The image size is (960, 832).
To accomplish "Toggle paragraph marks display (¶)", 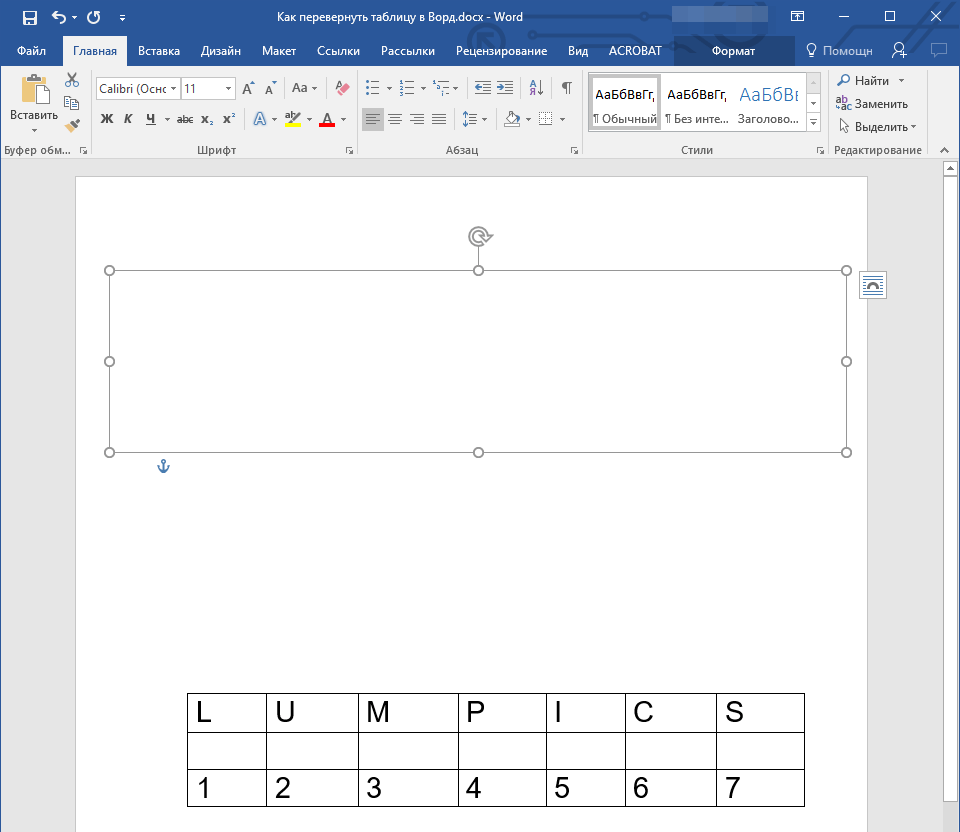I will pyautogui.click(x=567, y=88).
